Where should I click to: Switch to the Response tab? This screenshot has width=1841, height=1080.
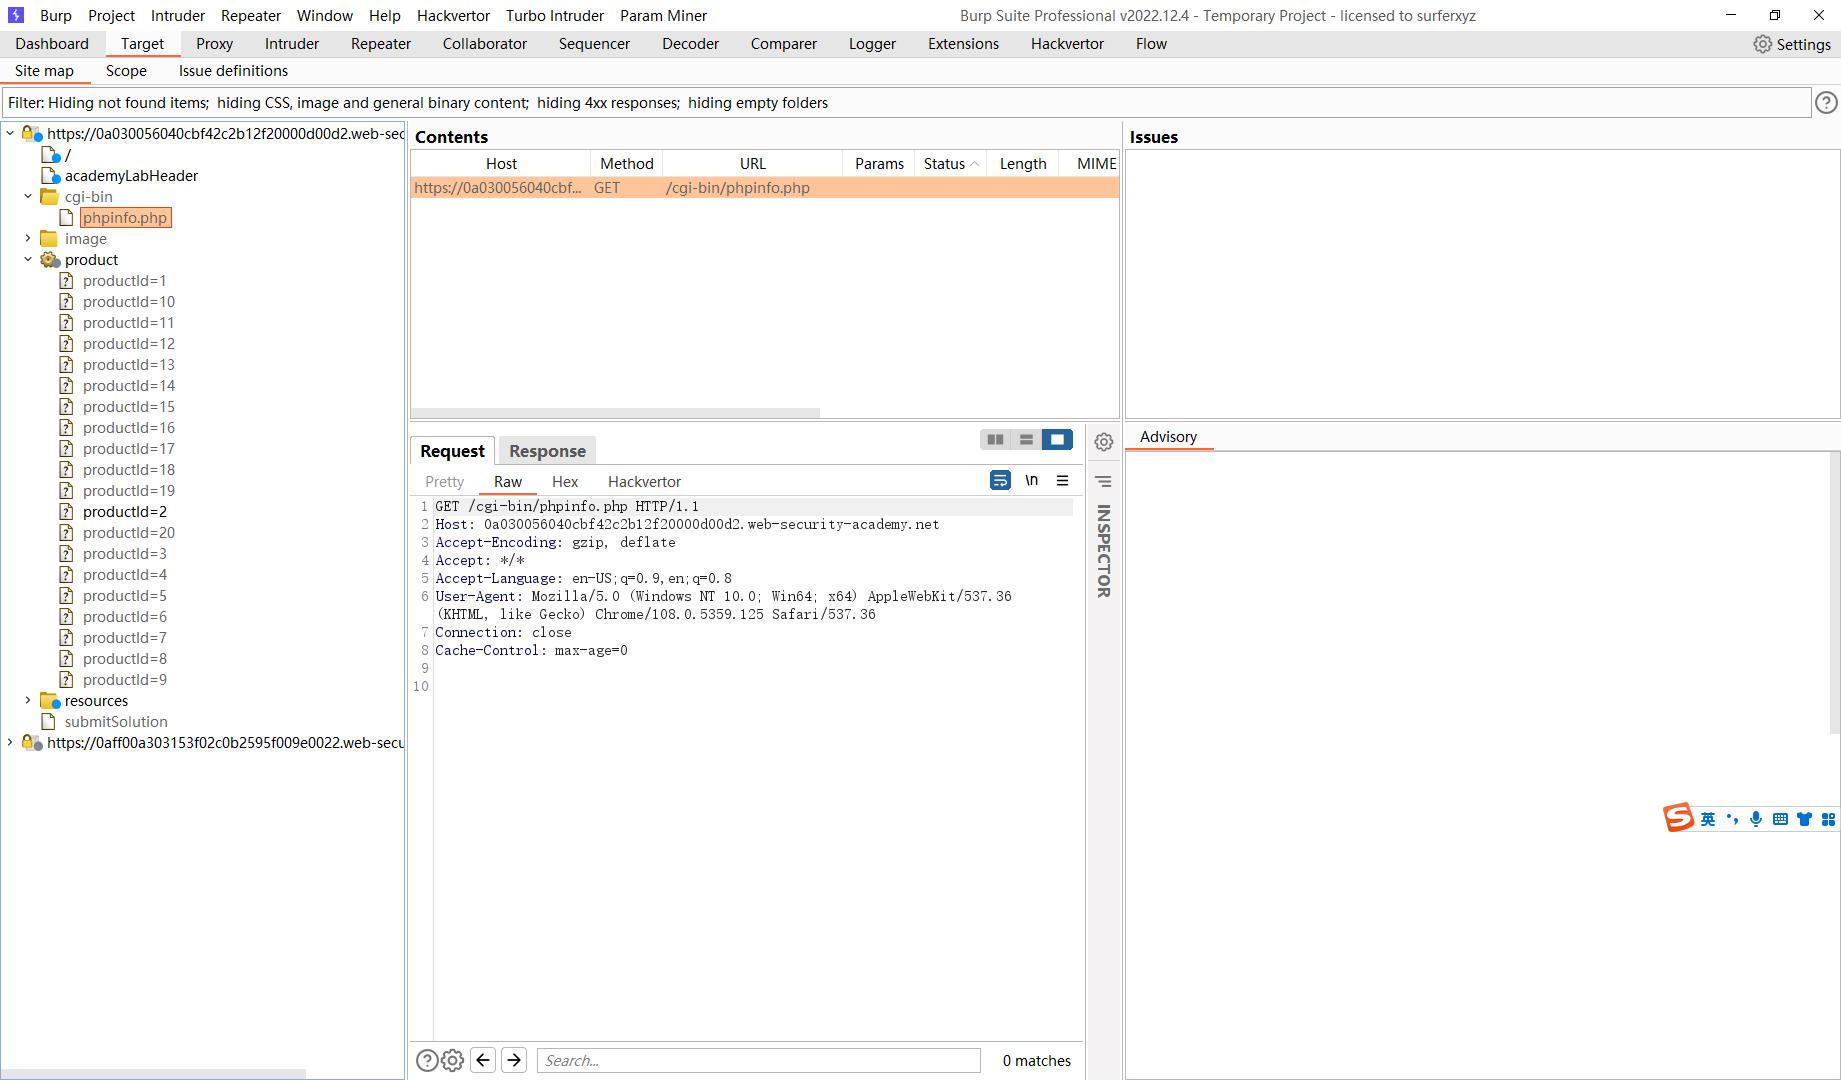(547, 451)
